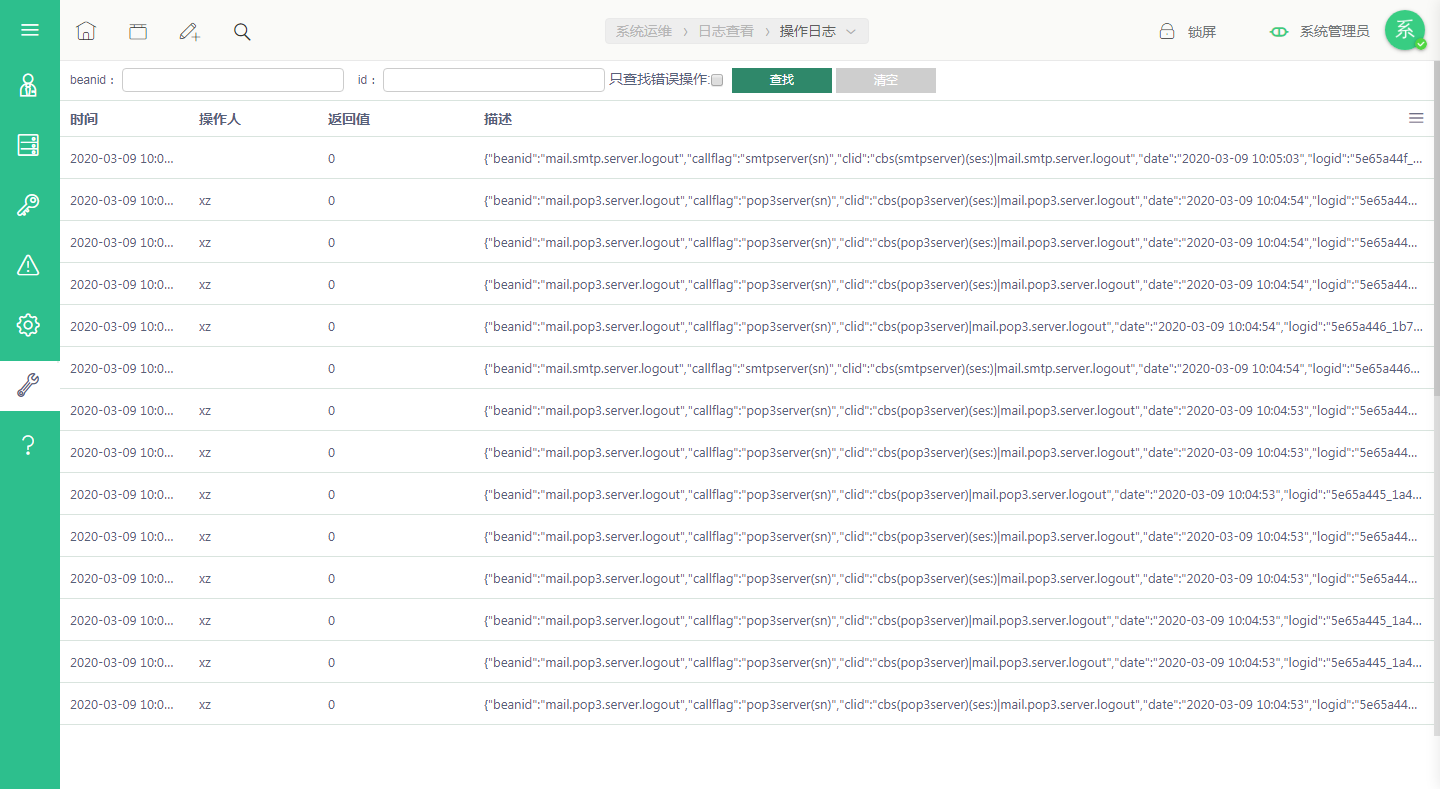This screenshot has height=789, width=1440.
Task: Go to the home page icon
Action: [86, 31]
